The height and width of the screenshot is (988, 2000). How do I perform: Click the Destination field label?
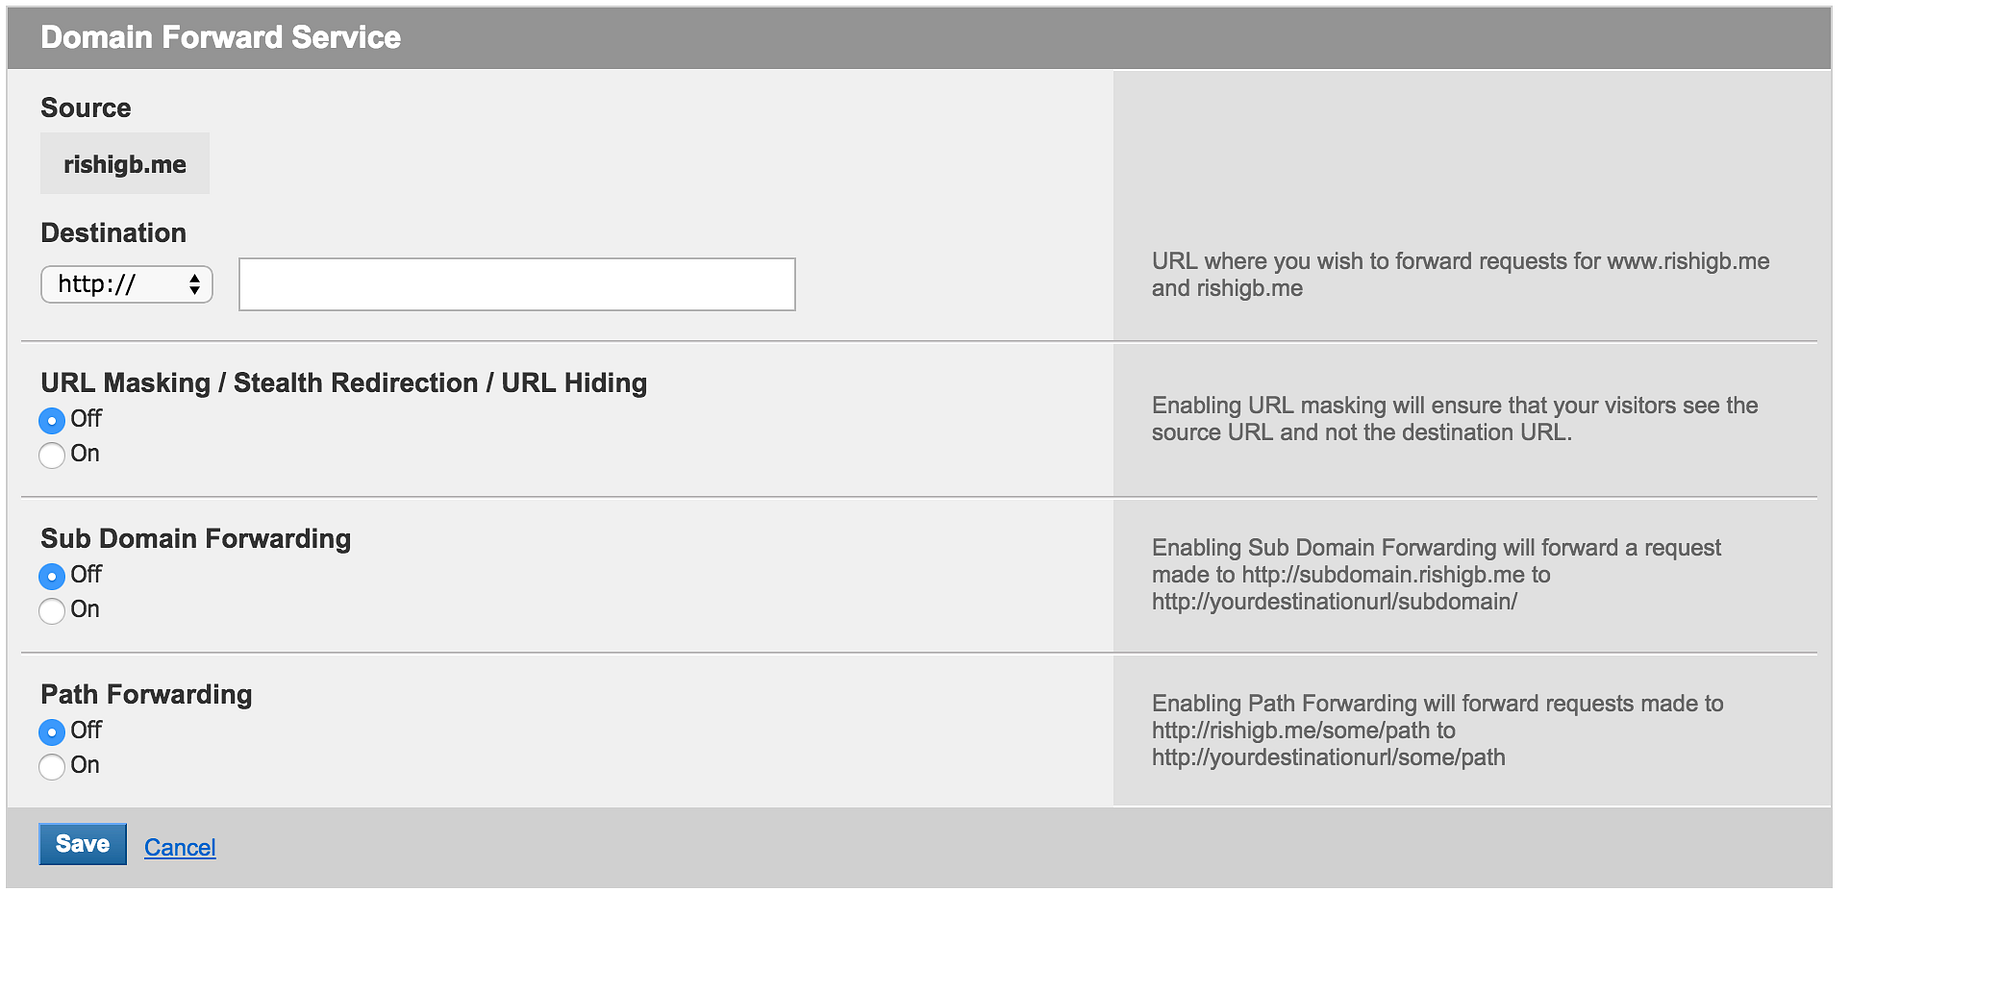click(x=114, y=233)
